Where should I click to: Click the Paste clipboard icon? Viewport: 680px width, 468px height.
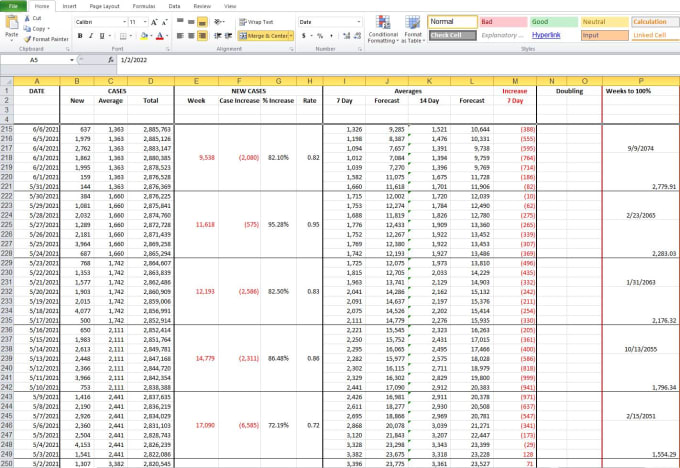(x=12, y=22)
